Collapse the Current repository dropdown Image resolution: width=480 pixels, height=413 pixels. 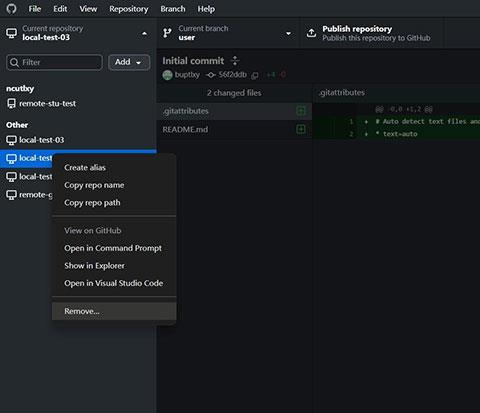pos(78,33)
